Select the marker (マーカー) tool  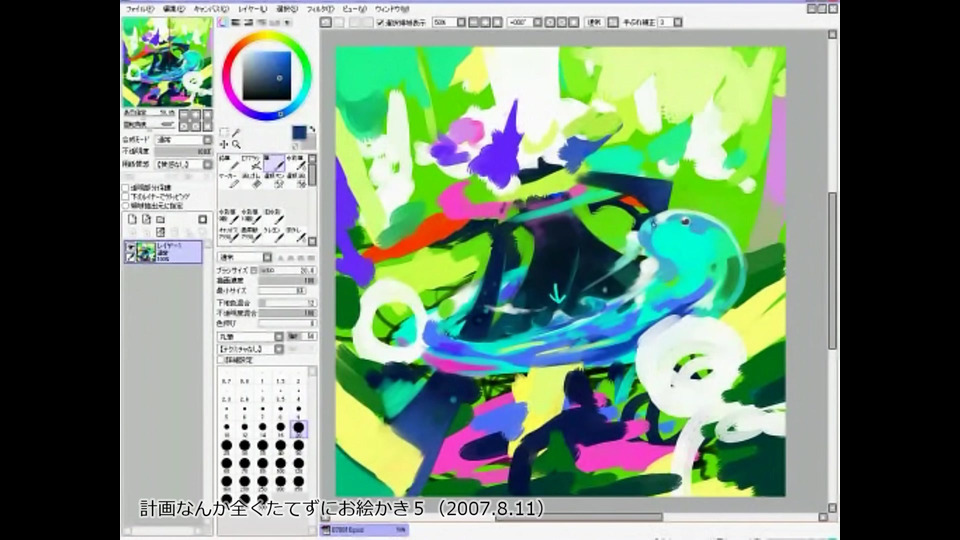[x=228, y=181]
